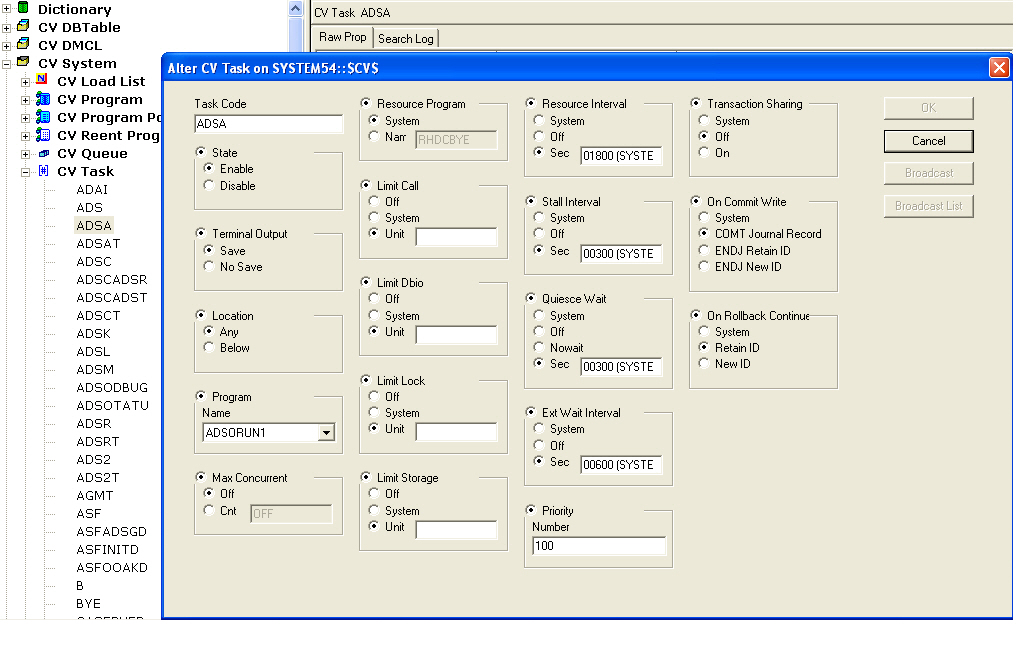Click the CV Queue icon
This screenshot has height=650, width=1024.
(43, 154)
